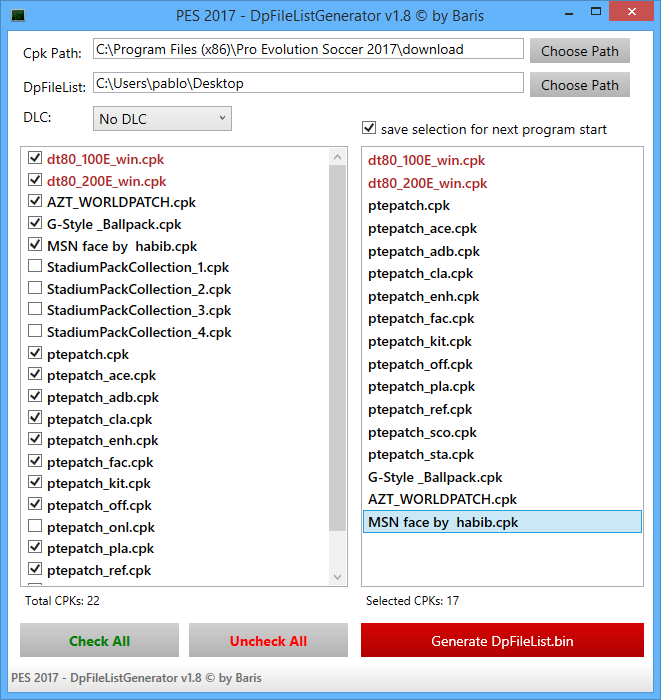Click the Cpk Path input field
The image size is (661, 700).
(x=308, y=49)
